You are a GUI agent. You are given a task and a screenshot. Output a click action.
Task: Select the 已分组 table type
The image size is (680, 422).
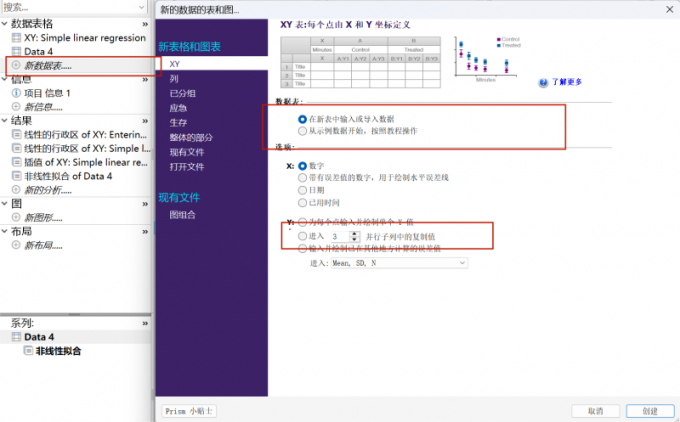pos(183,93)
